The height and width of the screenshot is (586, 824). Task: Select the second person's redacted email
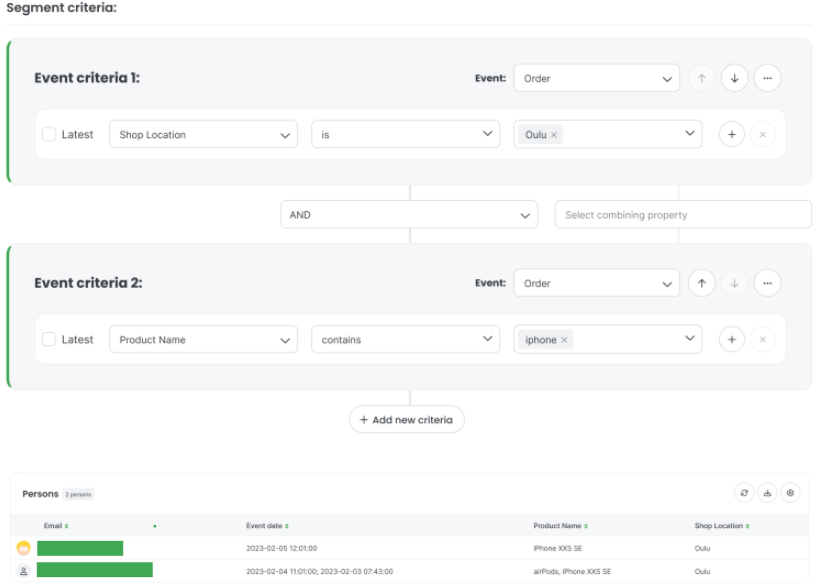pyautogui.click(x=95, y=570)
